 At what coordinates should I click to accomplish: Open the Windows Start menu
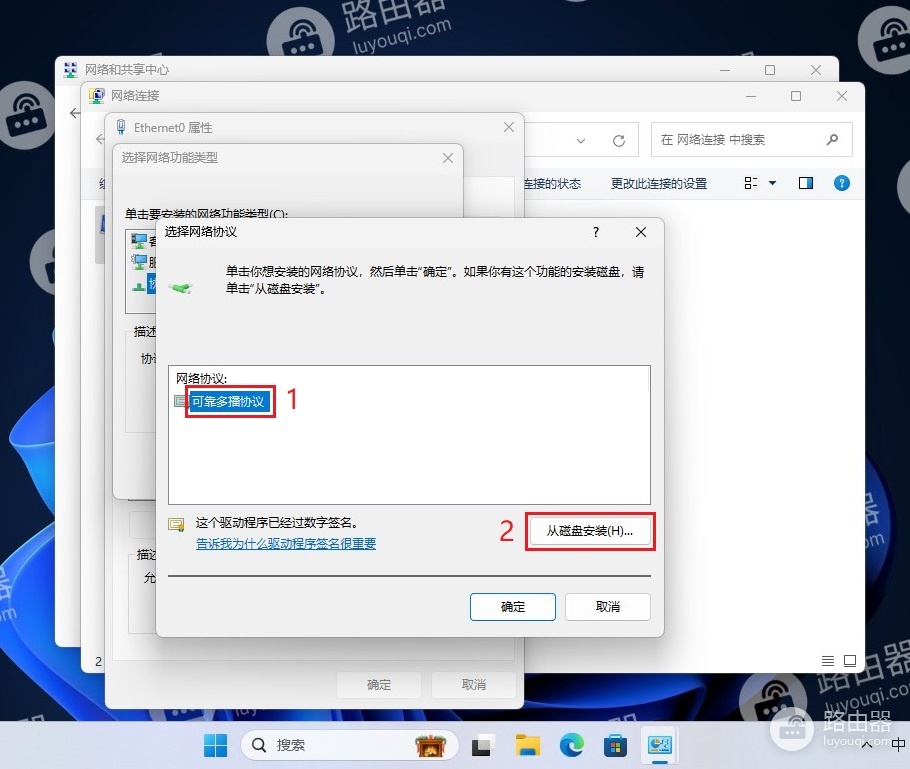[216, 745]
